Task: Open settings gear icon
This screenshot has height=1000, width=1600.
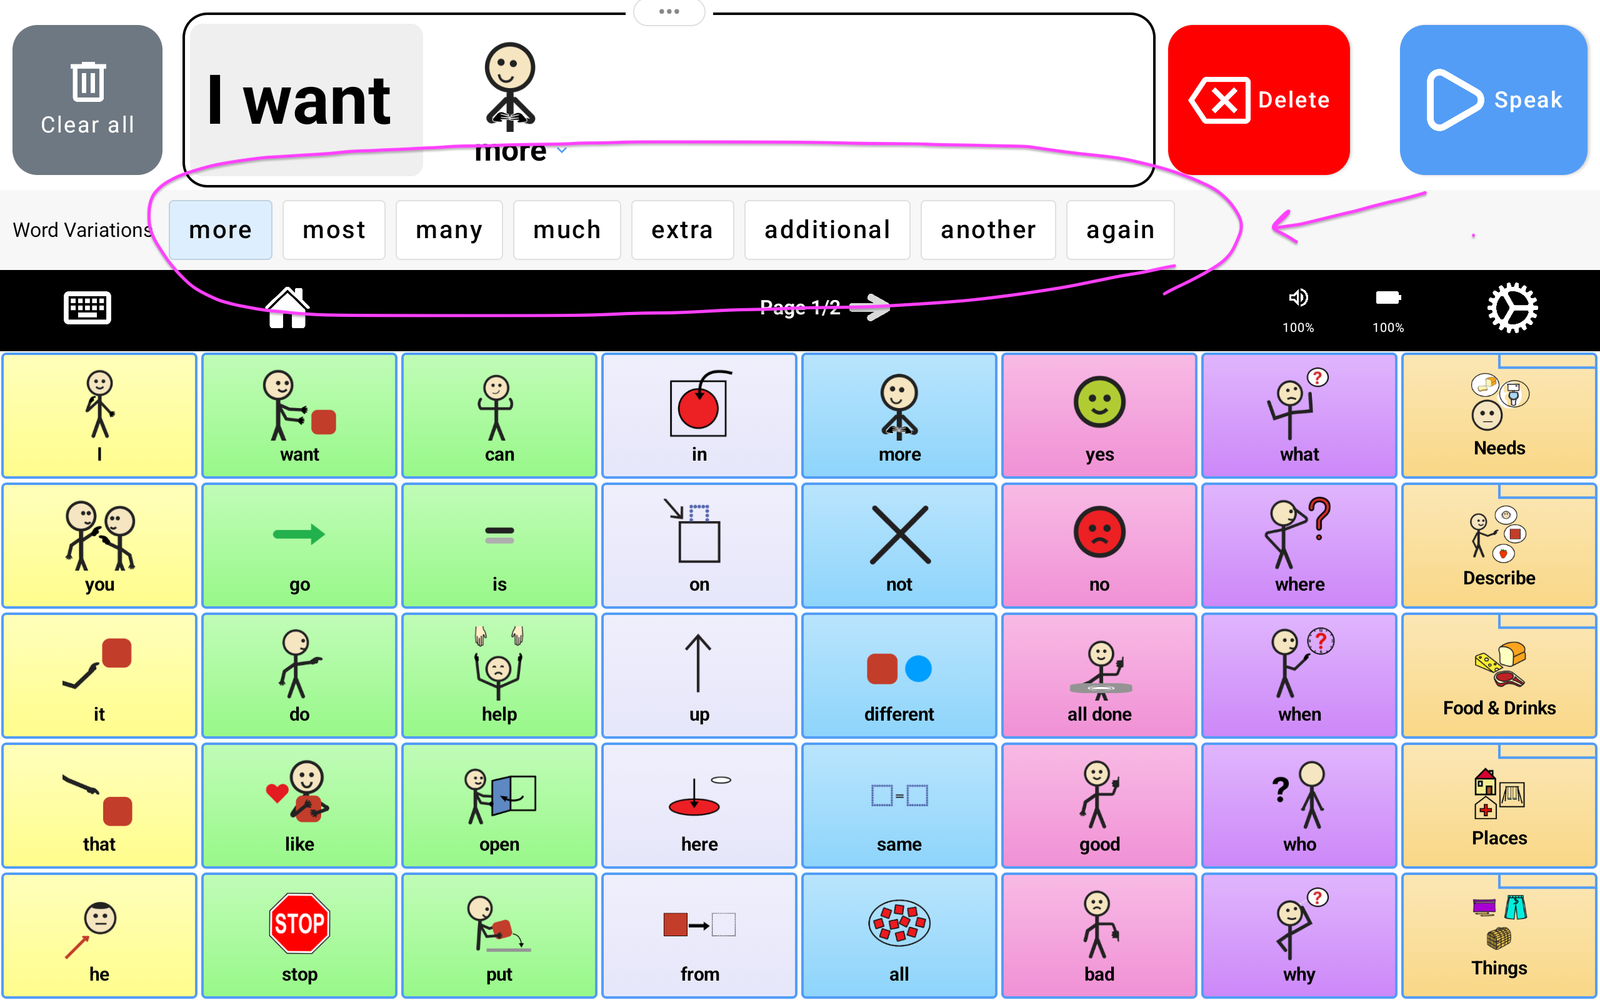Action: click(1512, 308)
